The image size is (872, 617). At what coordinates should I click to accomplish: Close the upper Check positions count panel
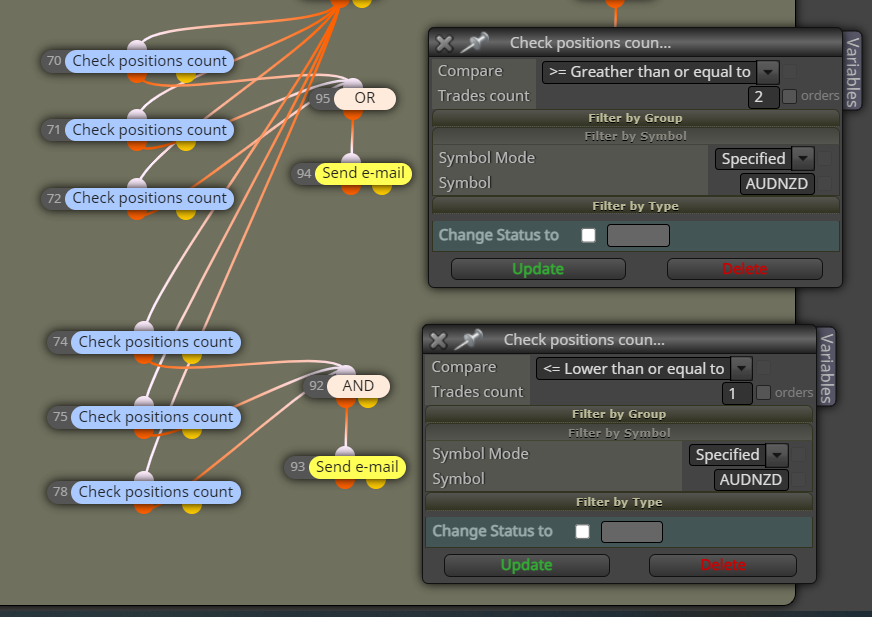coord(444,43)
